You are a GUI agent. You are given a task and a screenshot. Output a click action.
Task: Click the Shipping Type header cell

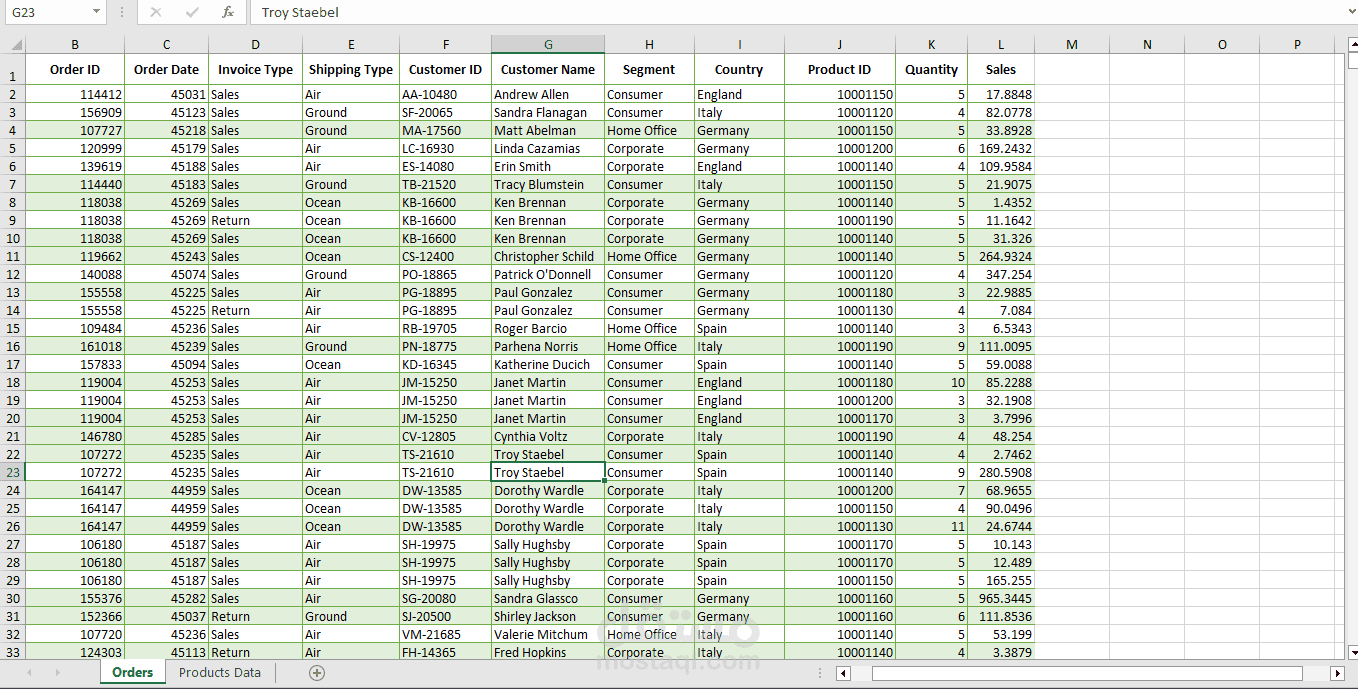351,69
